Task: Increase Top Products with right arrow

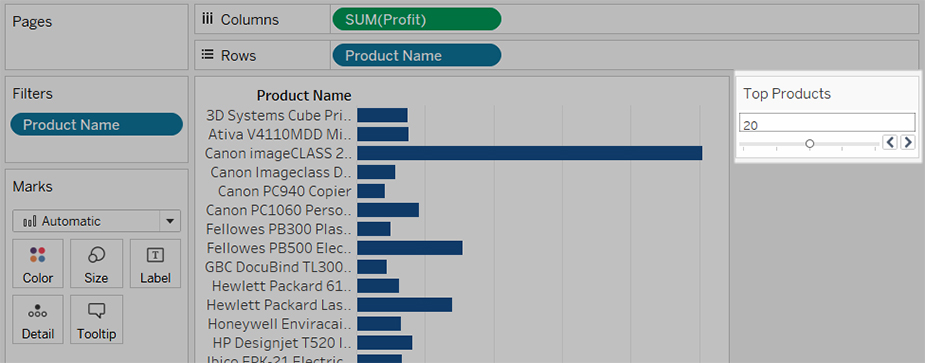Action: (908, 142)
